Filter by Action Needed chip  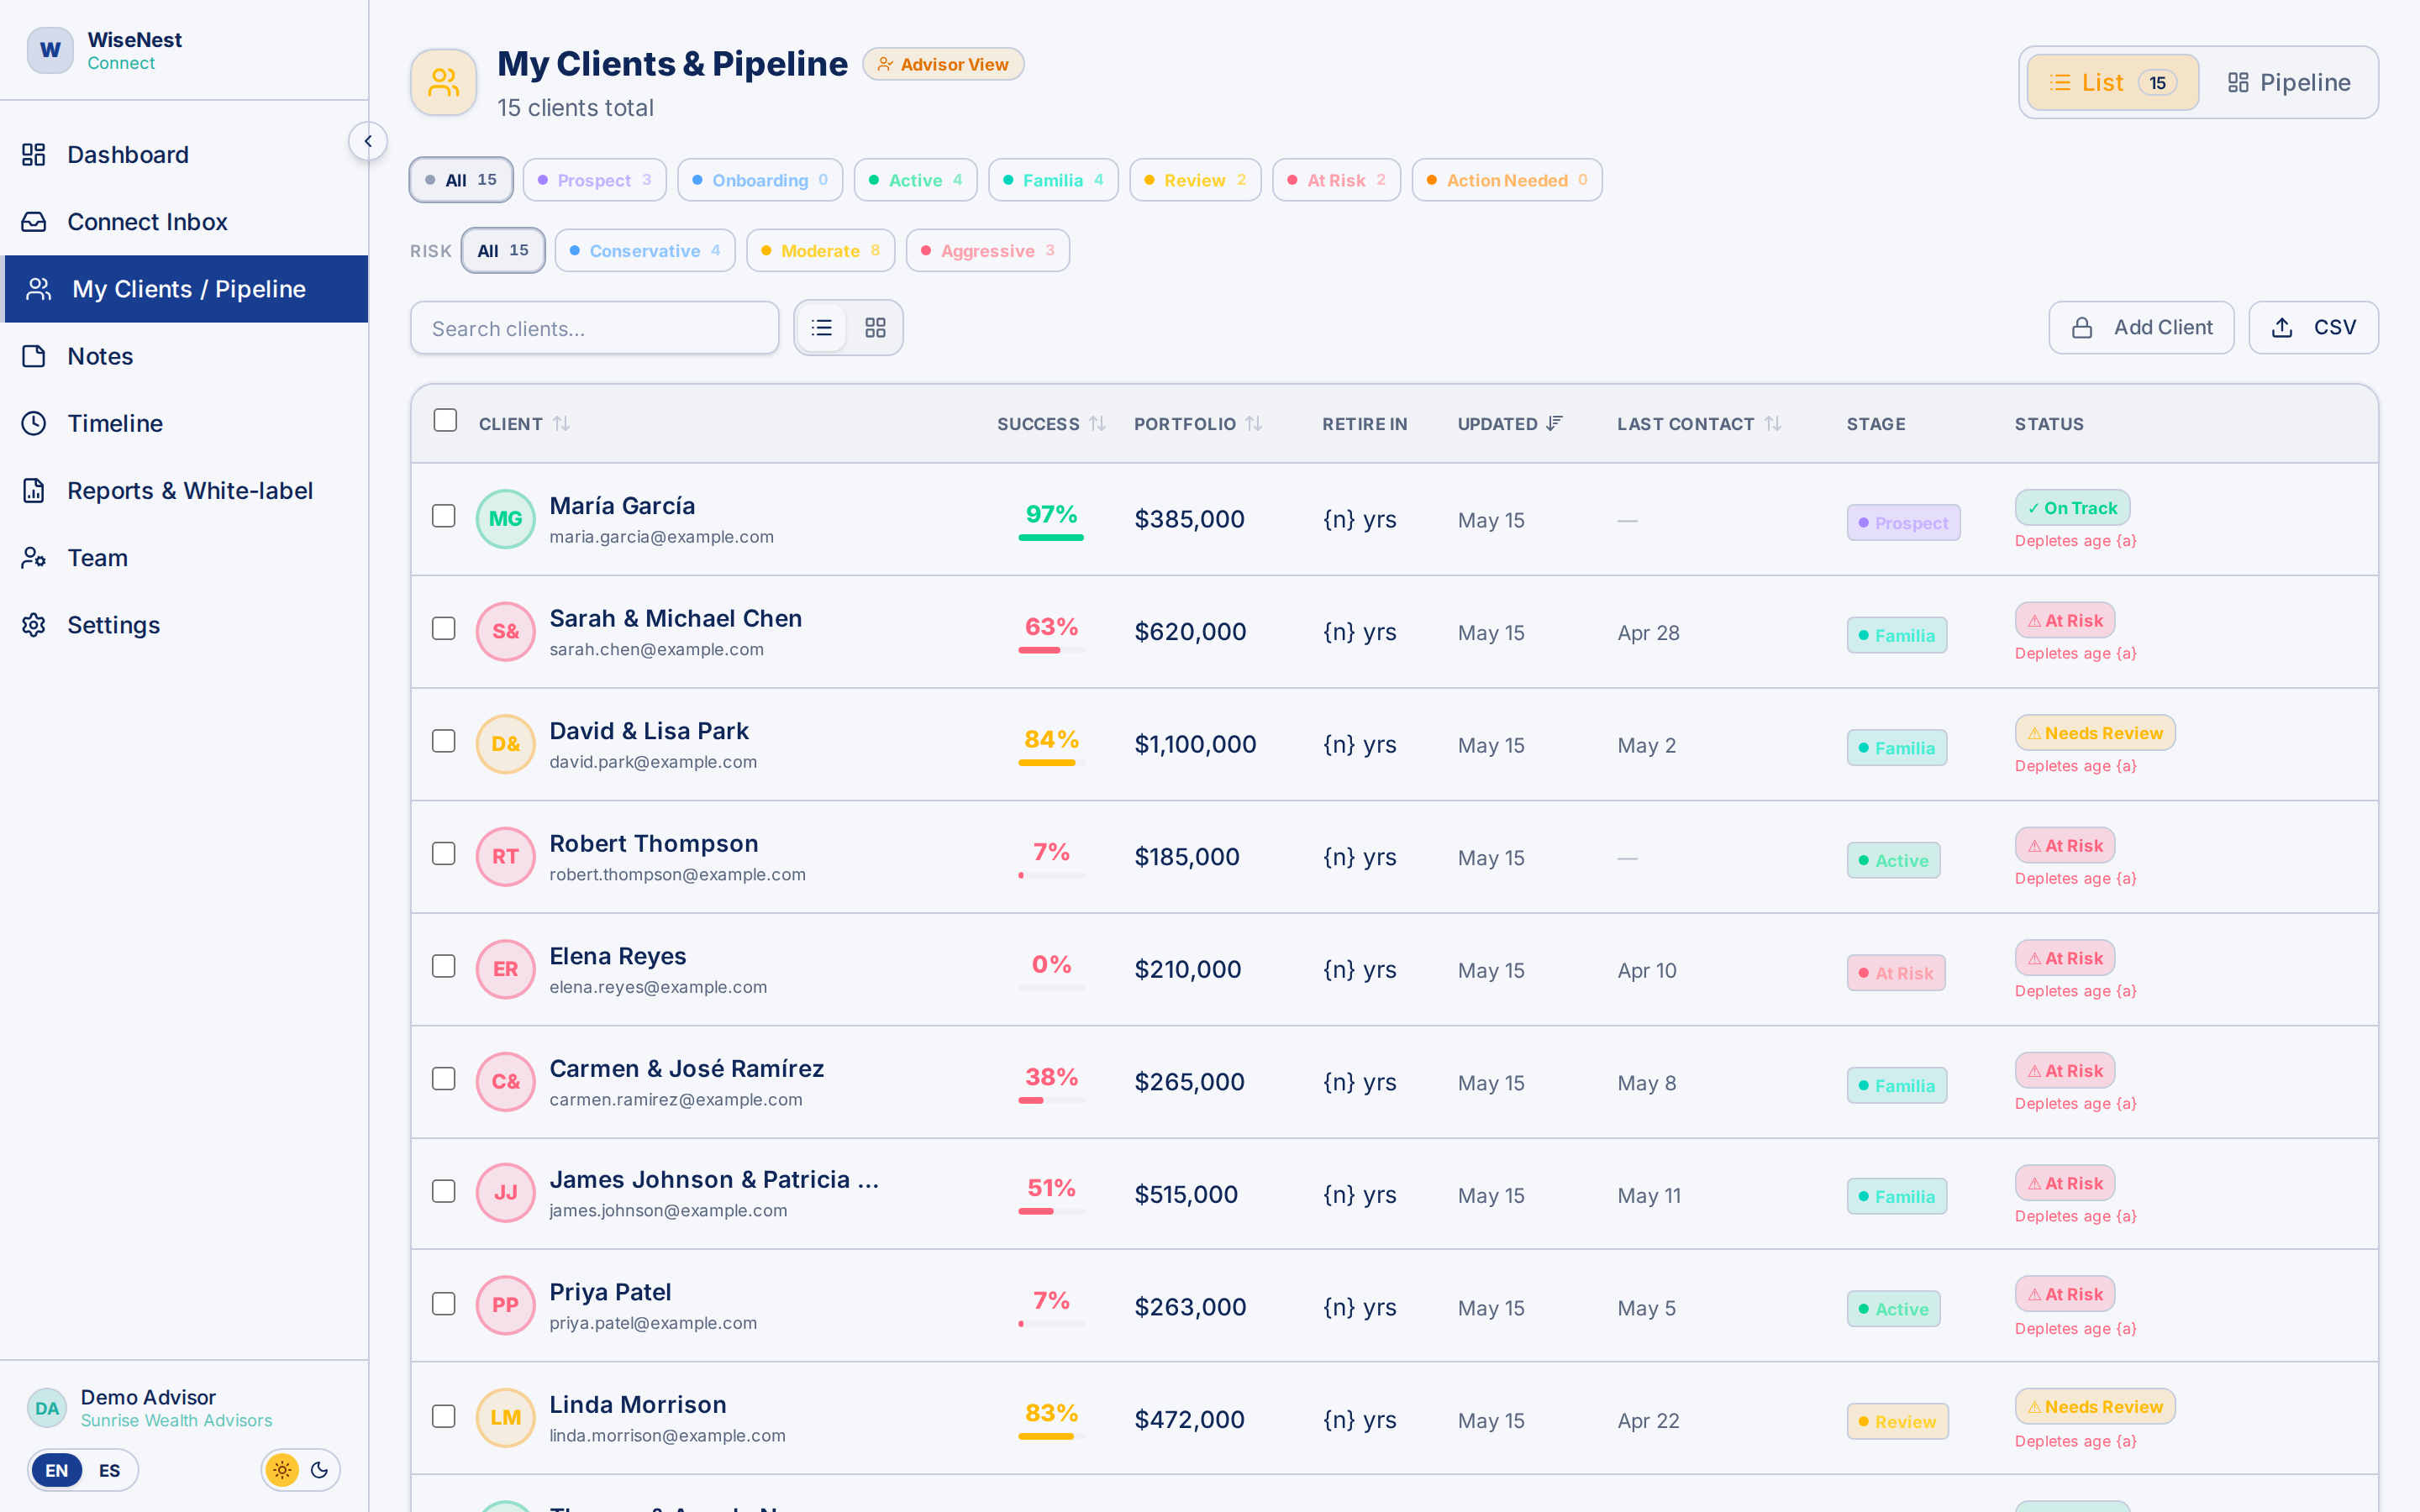(x=1507, y=180)
